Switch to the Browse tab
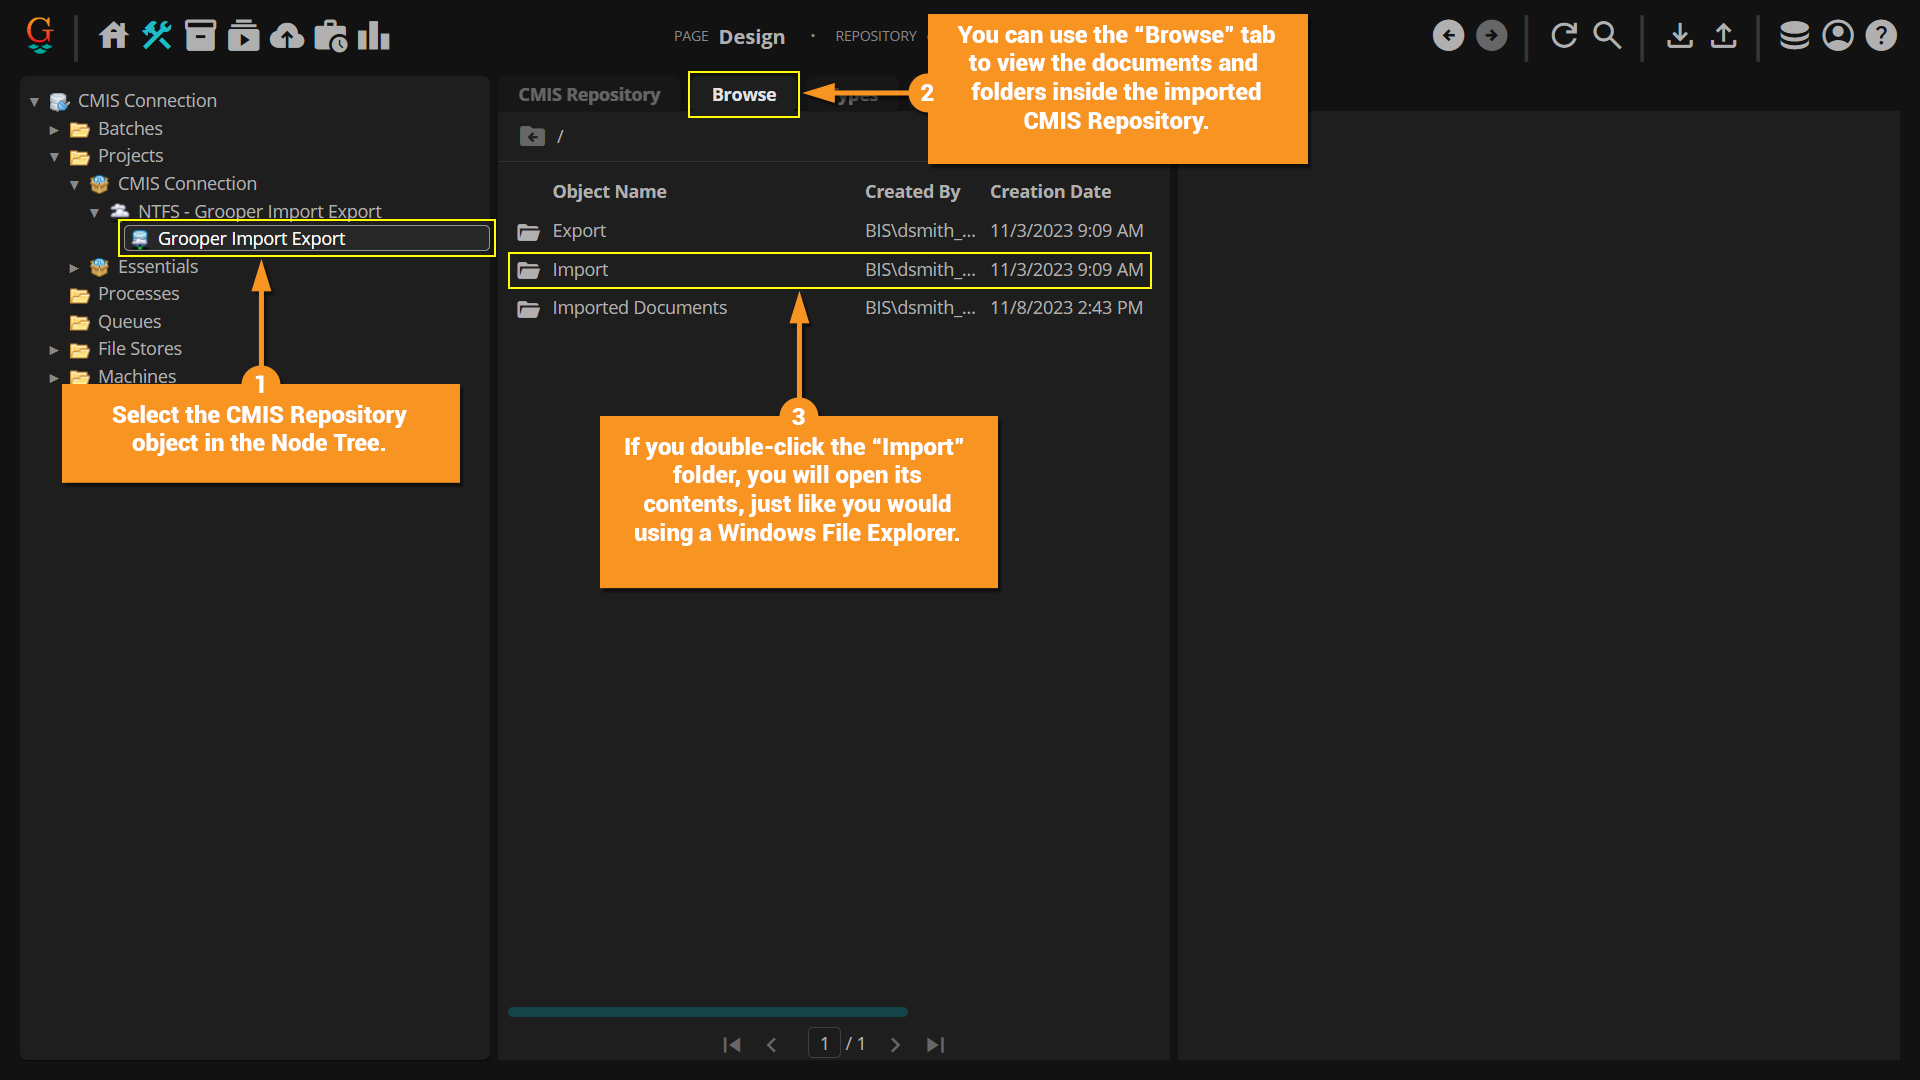Image resolution: width=1920 pixels, height=1080 pixels. point(743,95)
